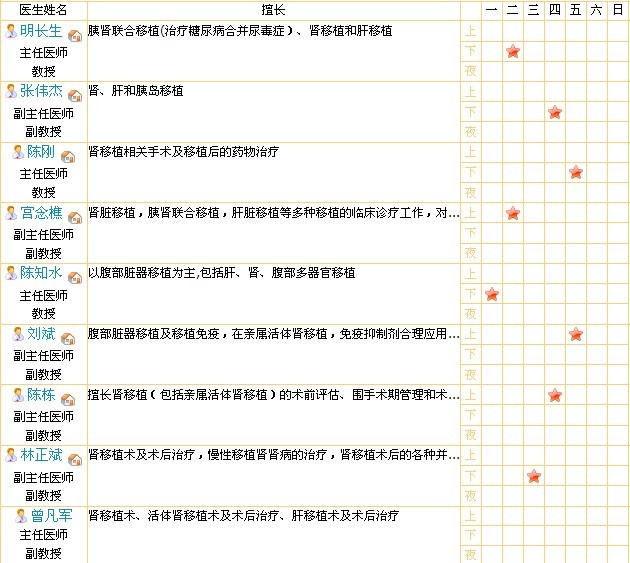Image resolution: width=630 pixels, height=563 pixels.
Task: Click the home icon next to 林正斌
Action: point(75,459)
